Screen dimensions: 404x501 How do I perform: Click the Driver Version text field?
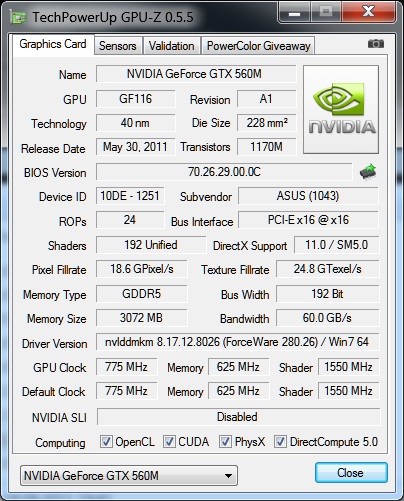[237, 342]
